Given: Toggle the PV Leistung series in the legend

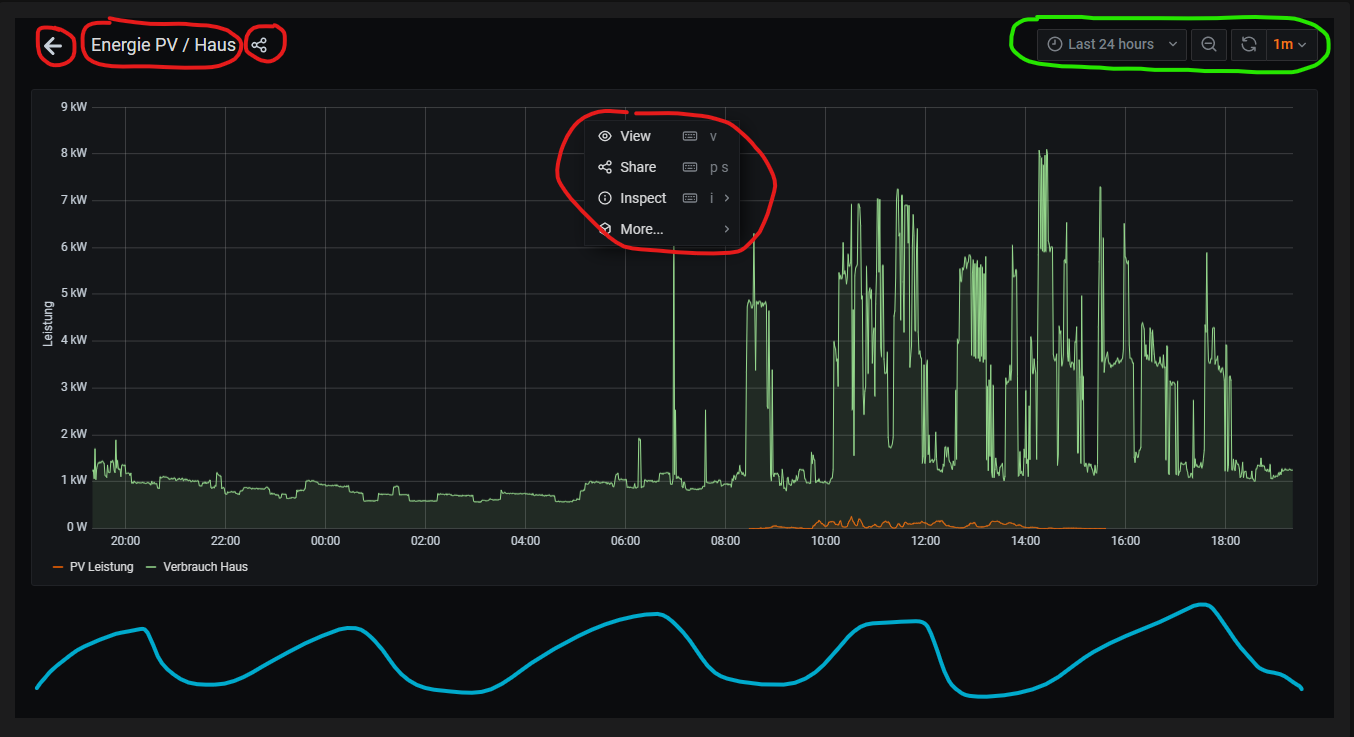Looking at the screenshot, I should tap(101, 567).
